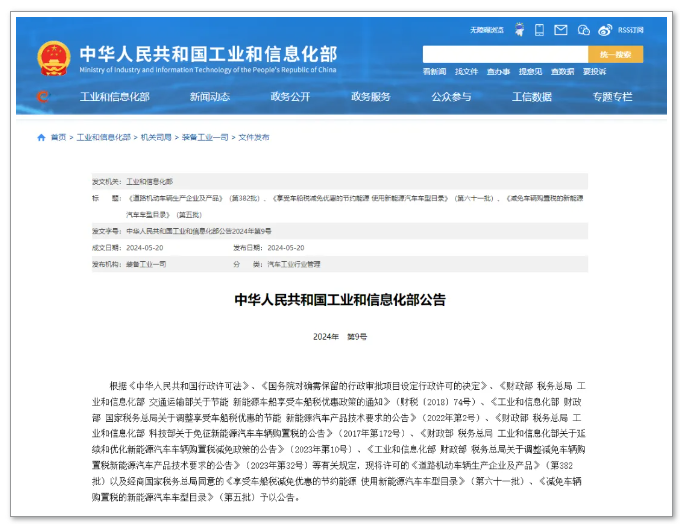Viewport: 681px width, 524px height.
Task: Select the 政务公开 navigation item
Action: click(x=290, y=97)
